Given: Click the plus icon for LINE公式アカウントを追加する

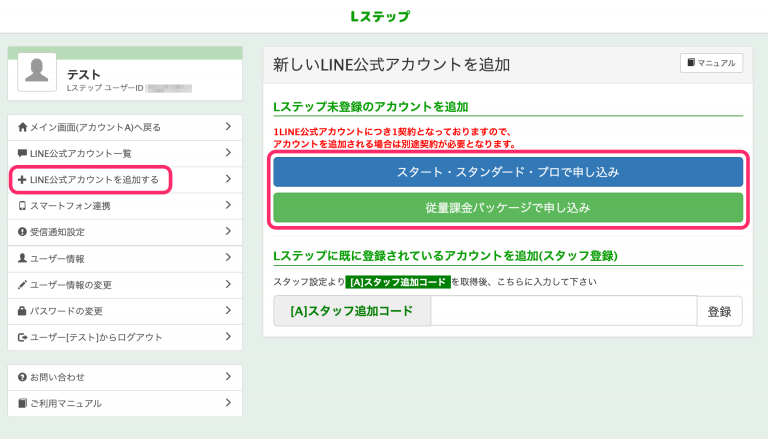Looking at the screenshot, I should (22, 180).
